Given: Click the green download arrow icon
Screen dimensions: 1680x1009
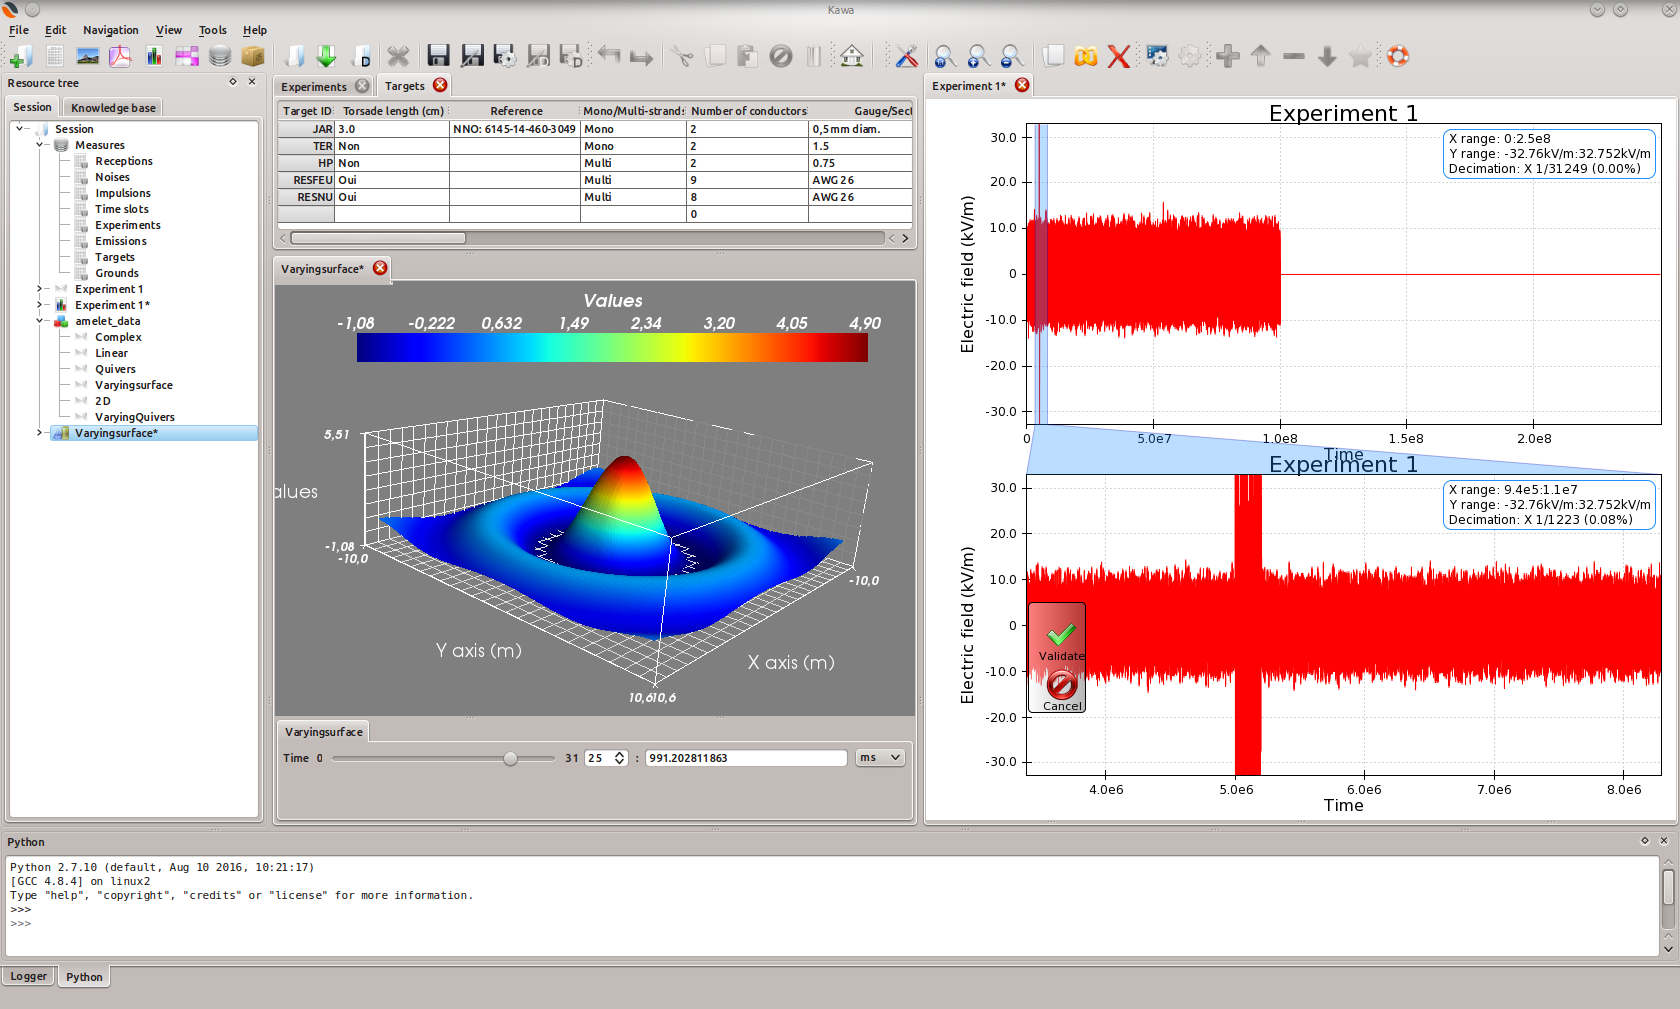Looking at the screenshot, I should pyautogui.click(x=326, y=56).
